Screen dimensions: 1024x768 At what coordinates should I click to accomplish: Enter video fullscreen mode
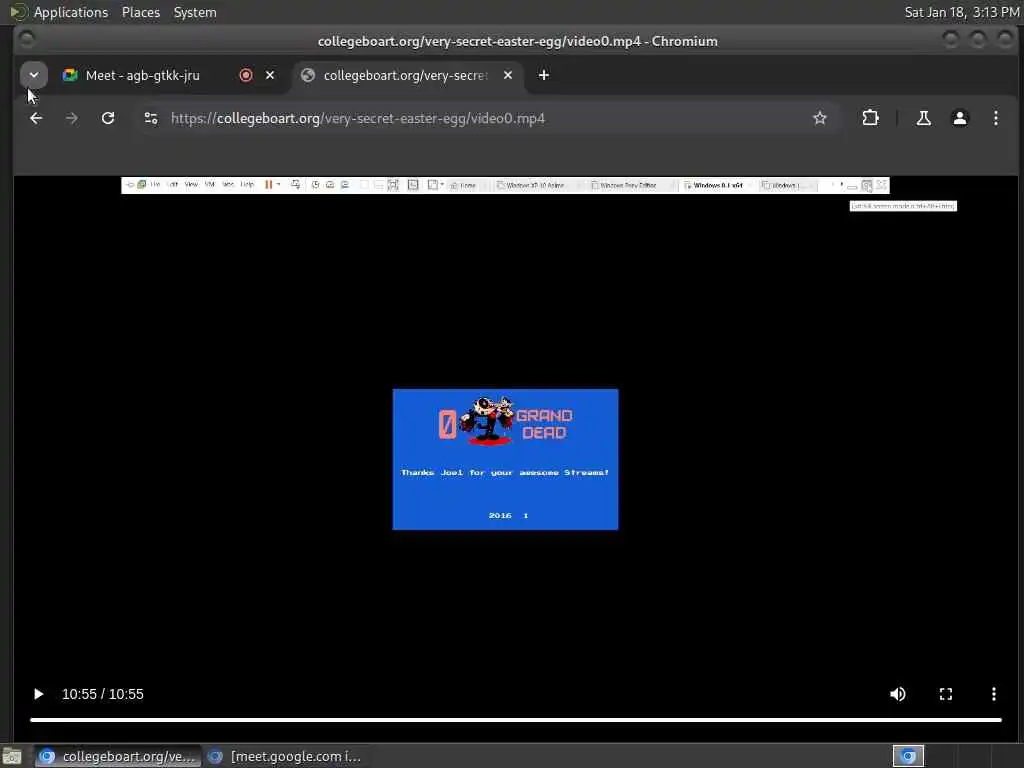point(946,694)
